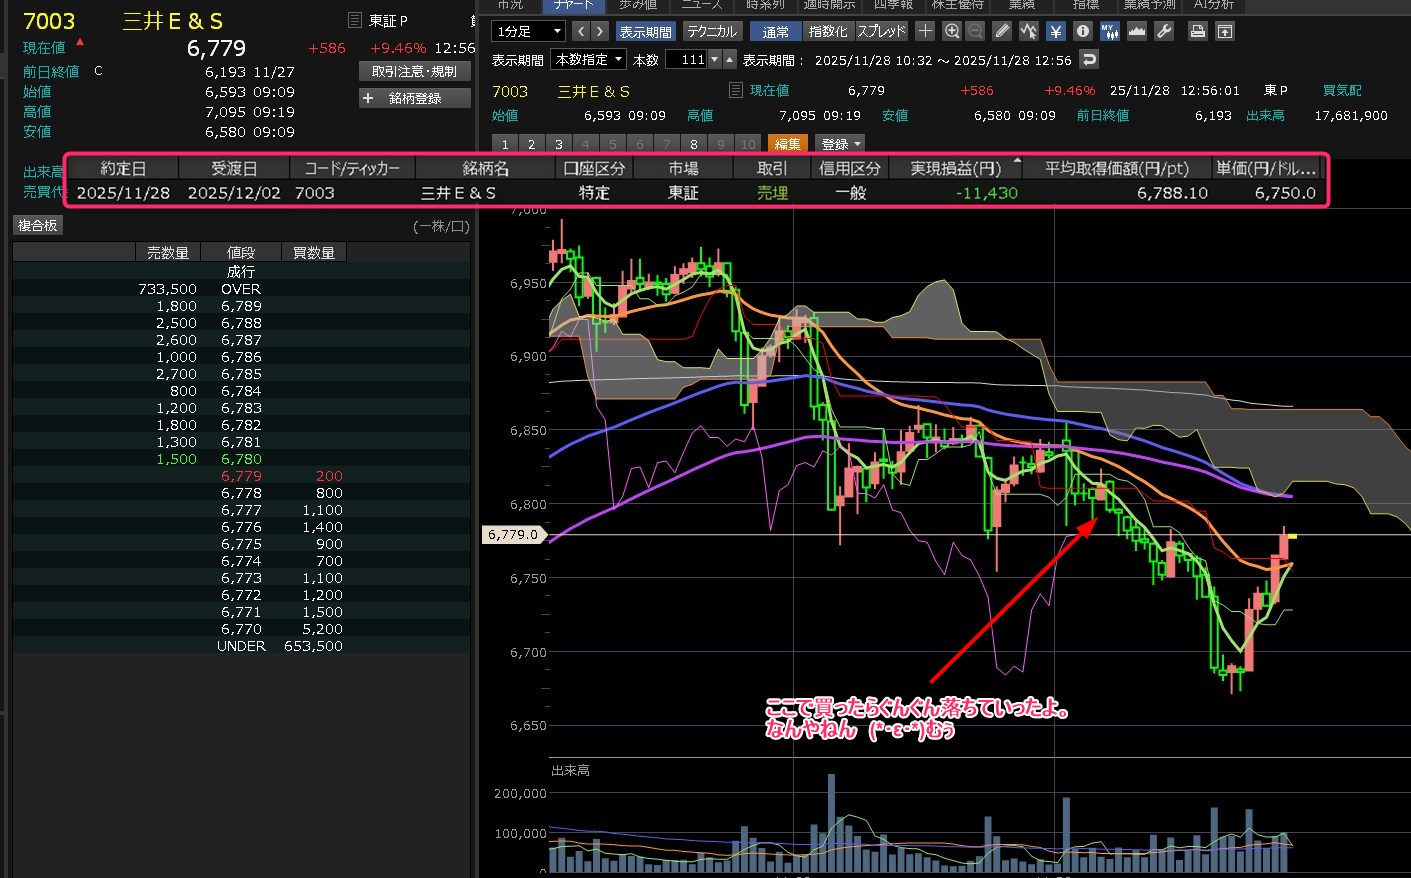The image size is (1411, 878).
Task: Open the 1分足 timeframe dropdown
Action: (x=528, y=31)
